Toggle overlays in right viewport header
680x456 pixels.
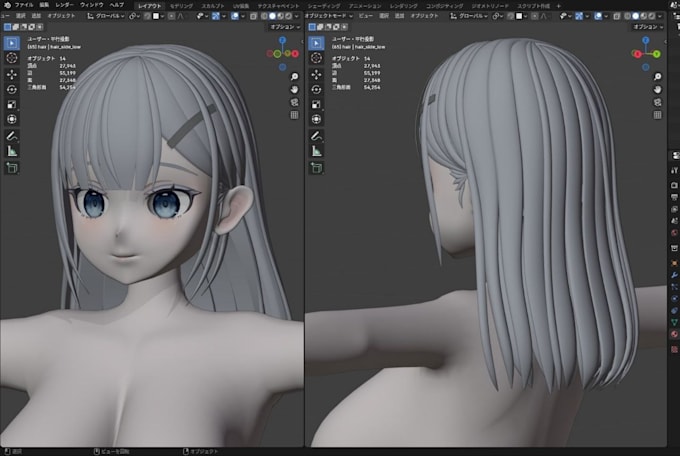coord(598,16)
